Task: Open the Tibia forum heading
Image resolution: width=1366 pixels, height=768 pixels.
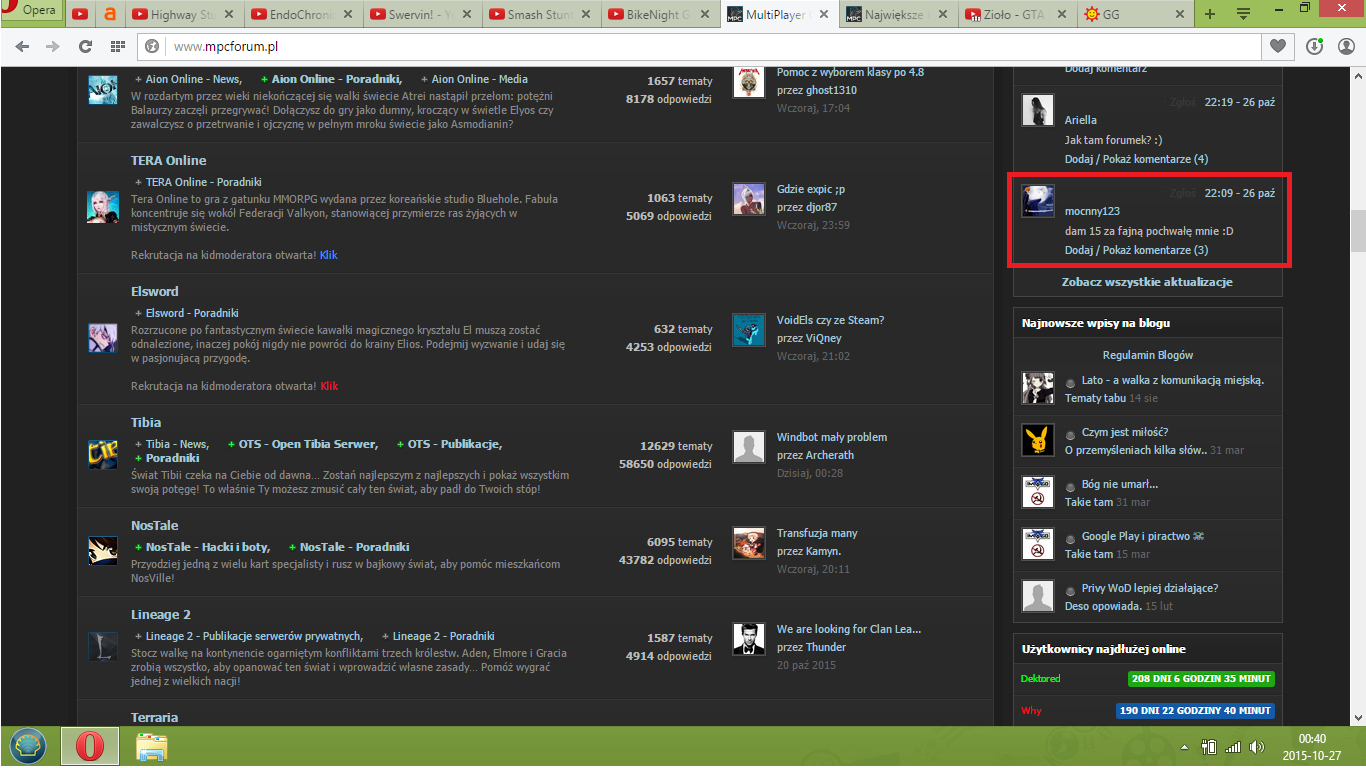Action: coord(146,422)
